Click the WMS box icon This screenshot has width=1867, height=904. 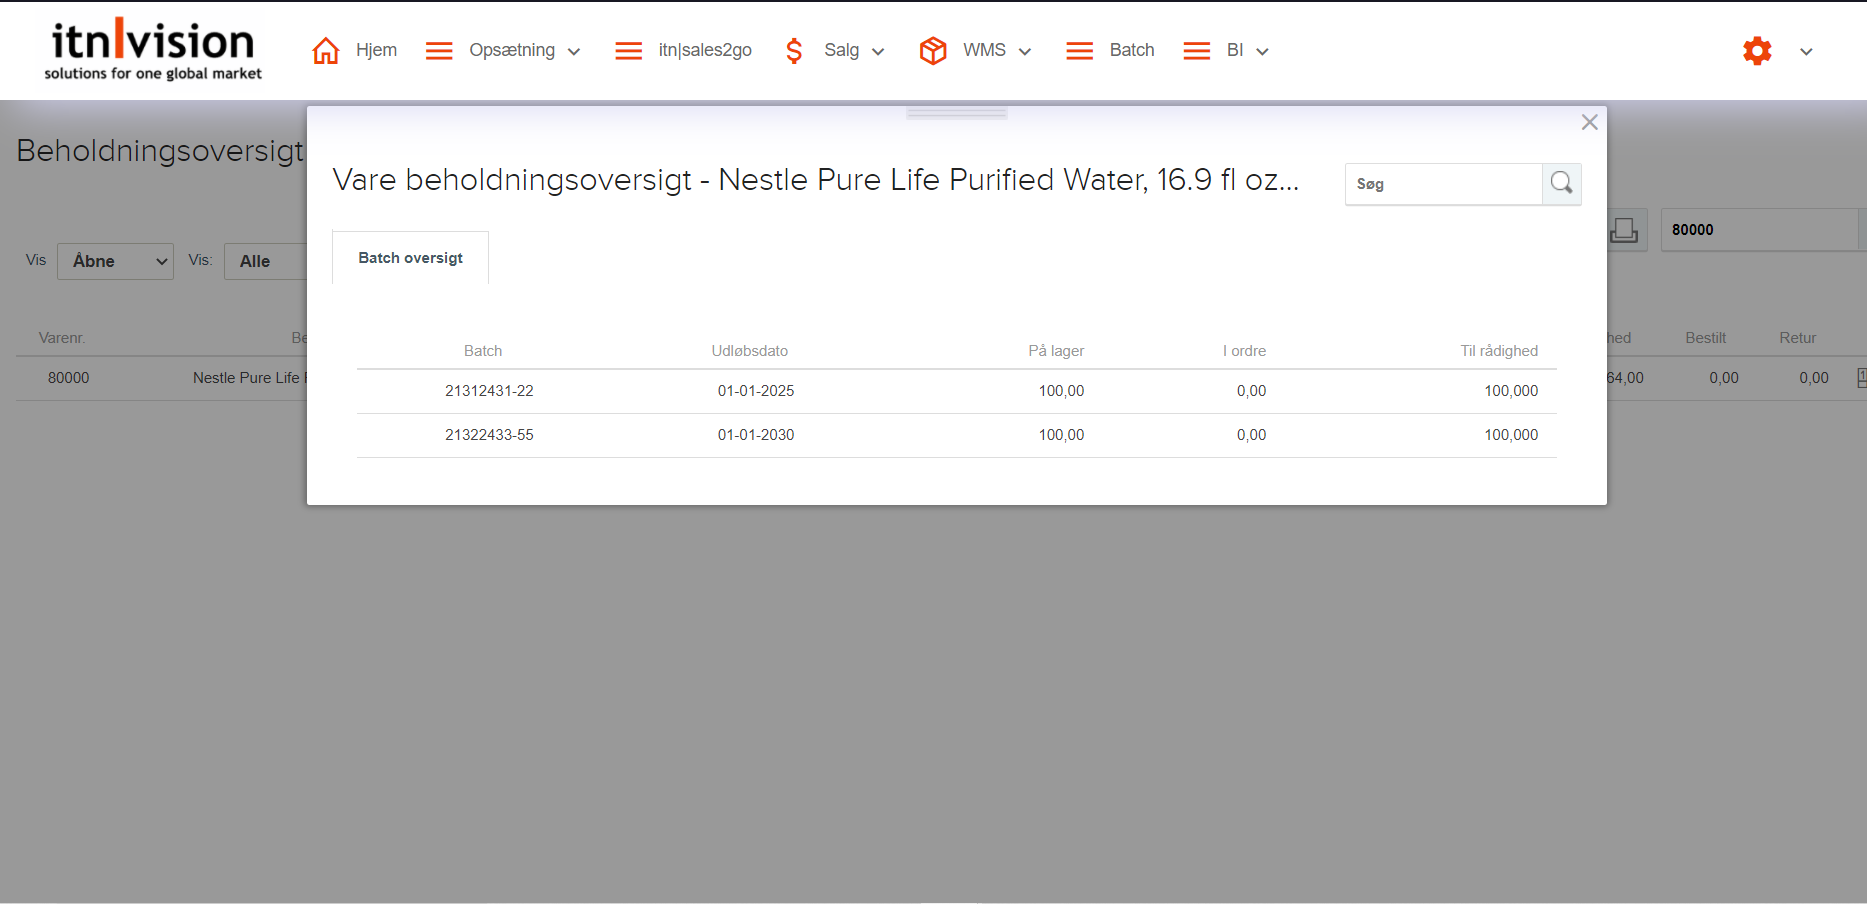[x=932, y=51]
